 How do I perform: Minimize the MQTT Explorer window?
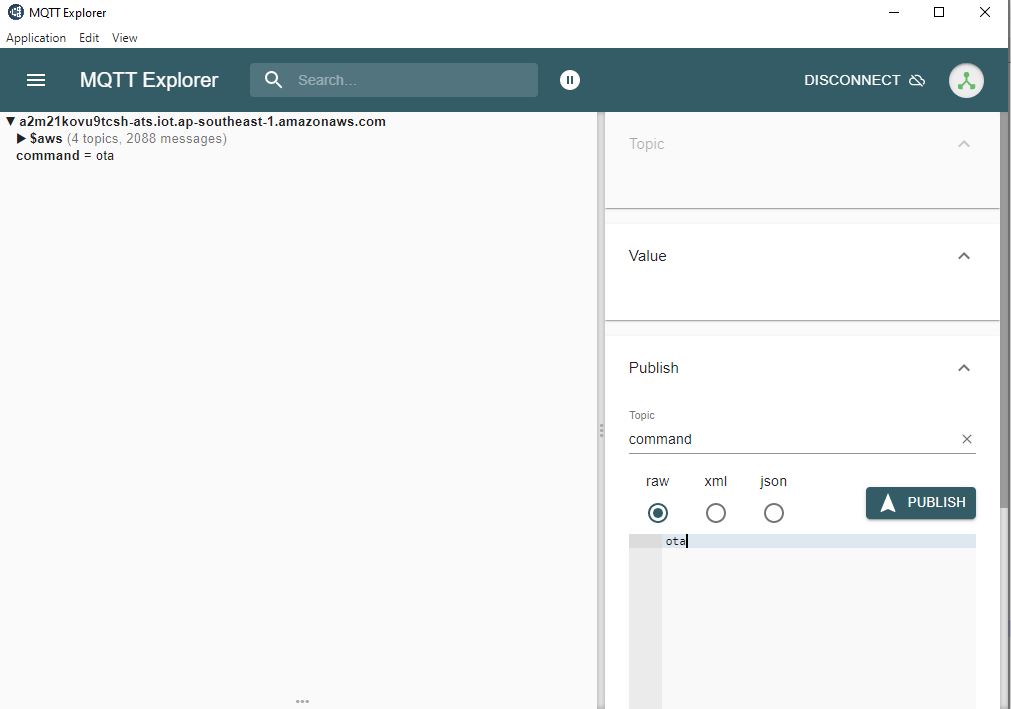click(x=894, y=12)
